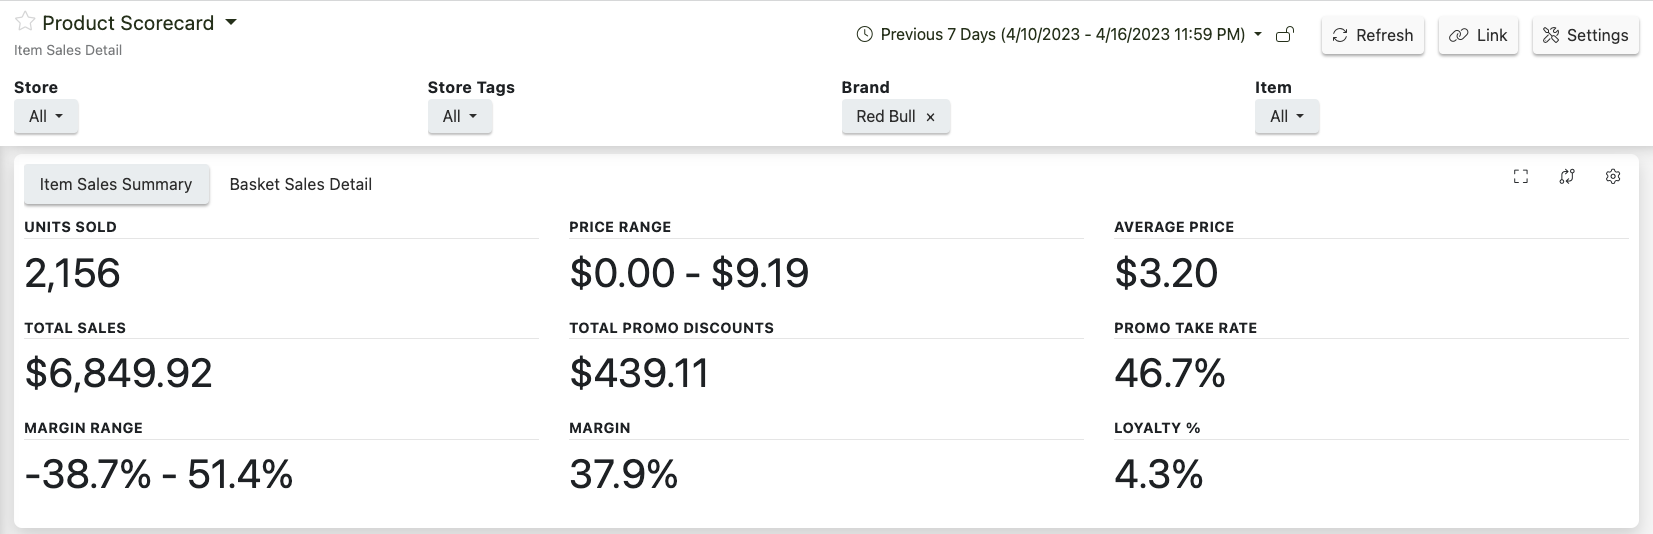Viewport: 1653px width, 534px height.
Task: Click the Total Sales $6,849.92 metric
Action: pyautogui.click(x=119, y=373)
